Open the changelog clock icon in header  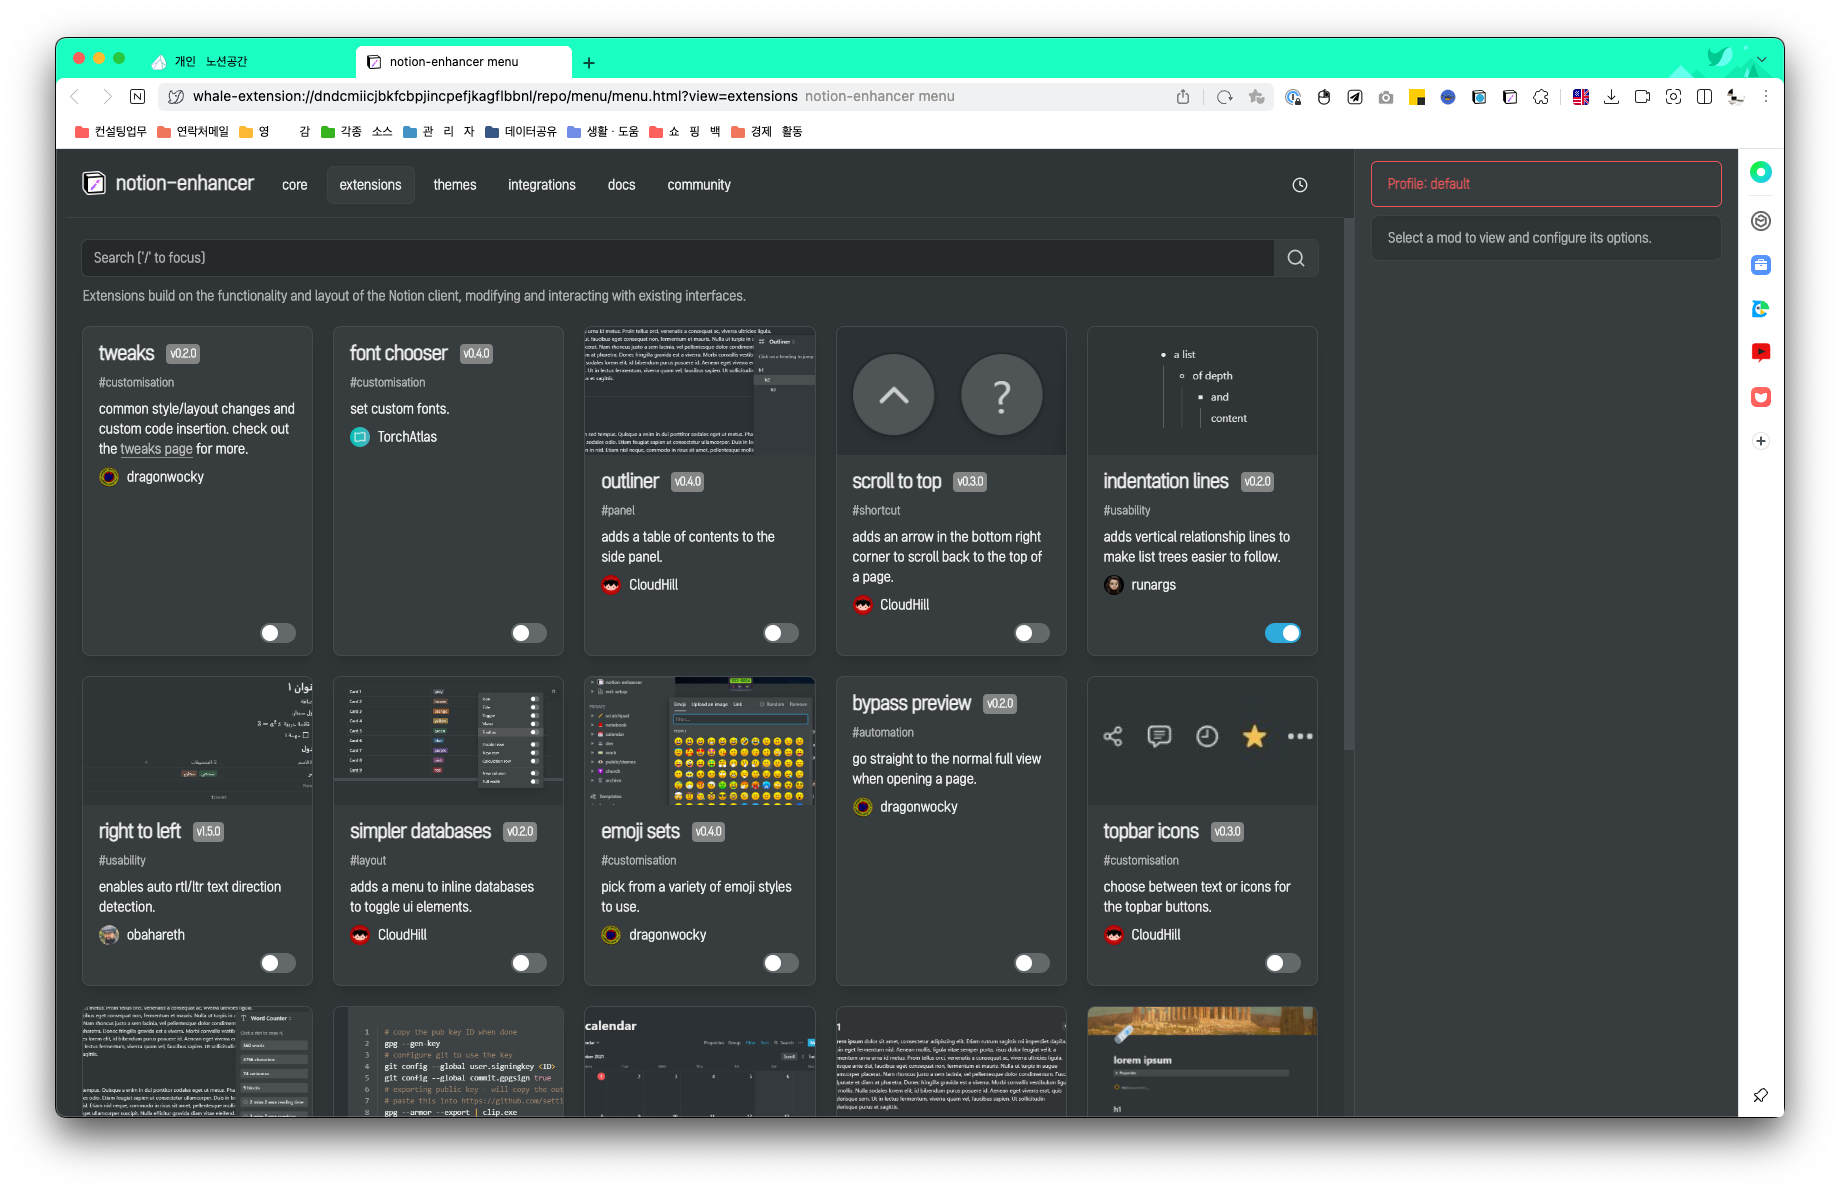pyautogui.click(x=1300, y=185)
